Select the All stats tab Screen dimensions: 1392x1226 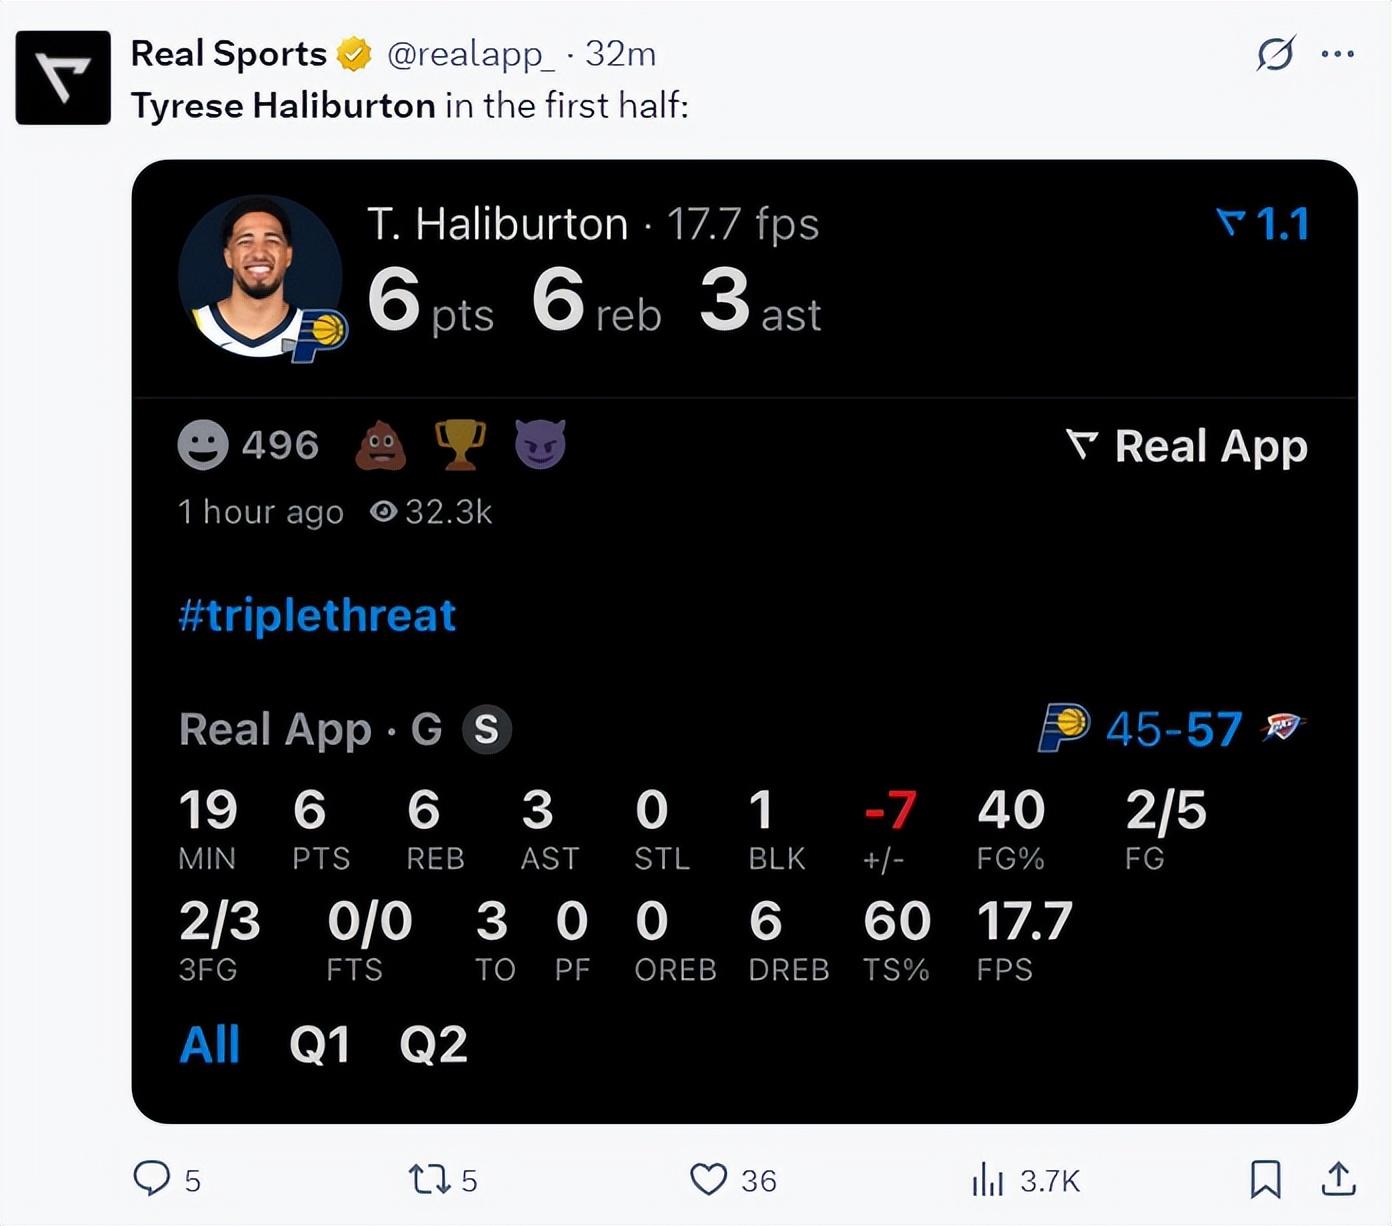tap(209, 1045)
